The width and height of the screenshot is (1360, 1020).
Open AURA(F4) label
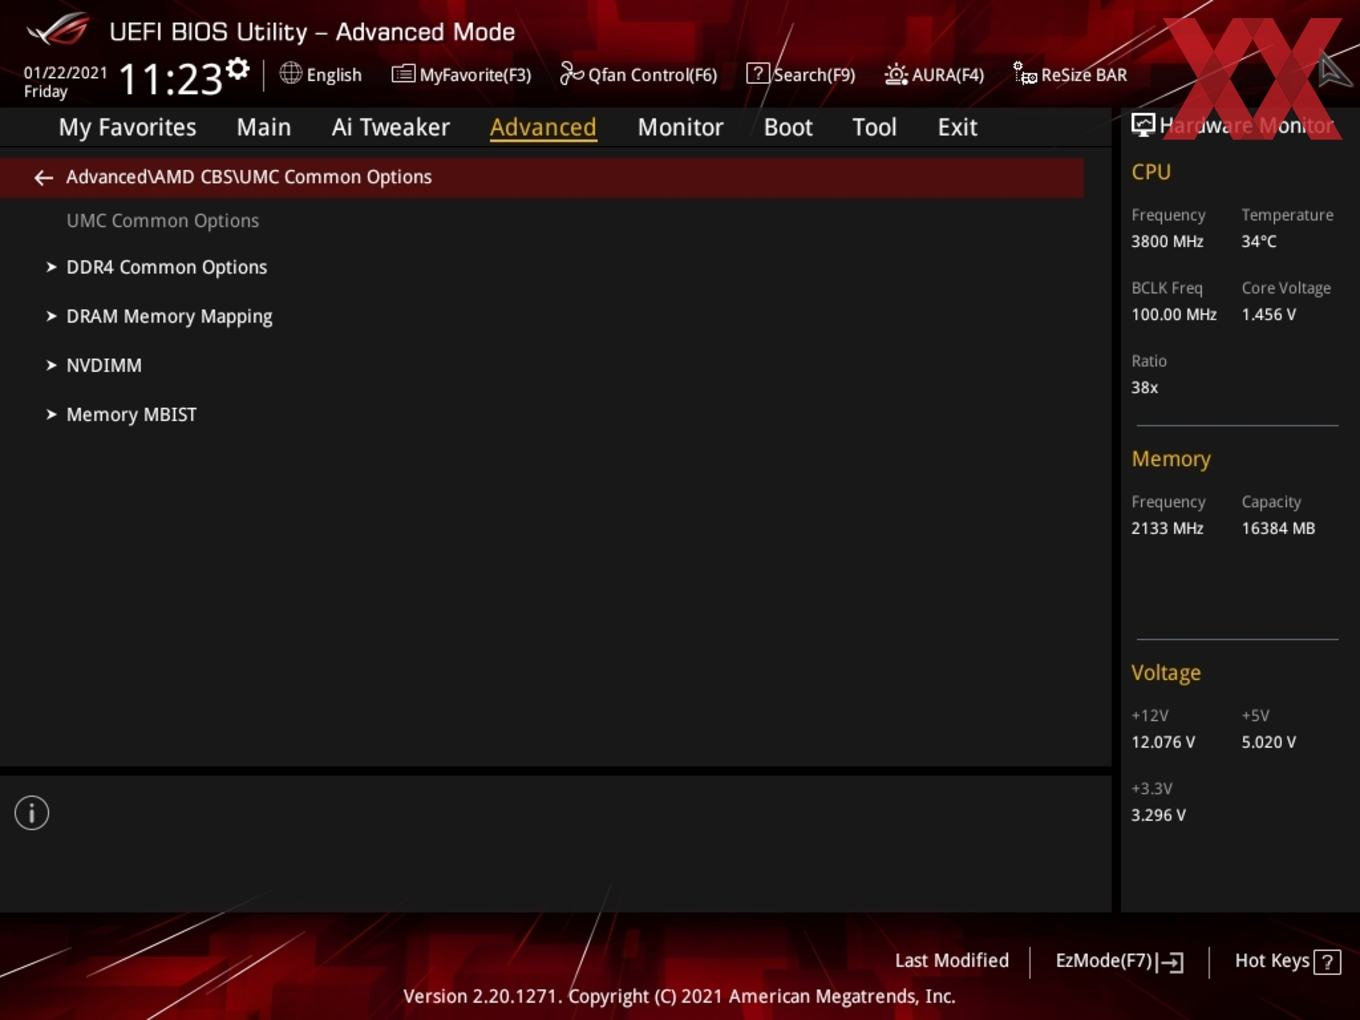coord(948,75)
